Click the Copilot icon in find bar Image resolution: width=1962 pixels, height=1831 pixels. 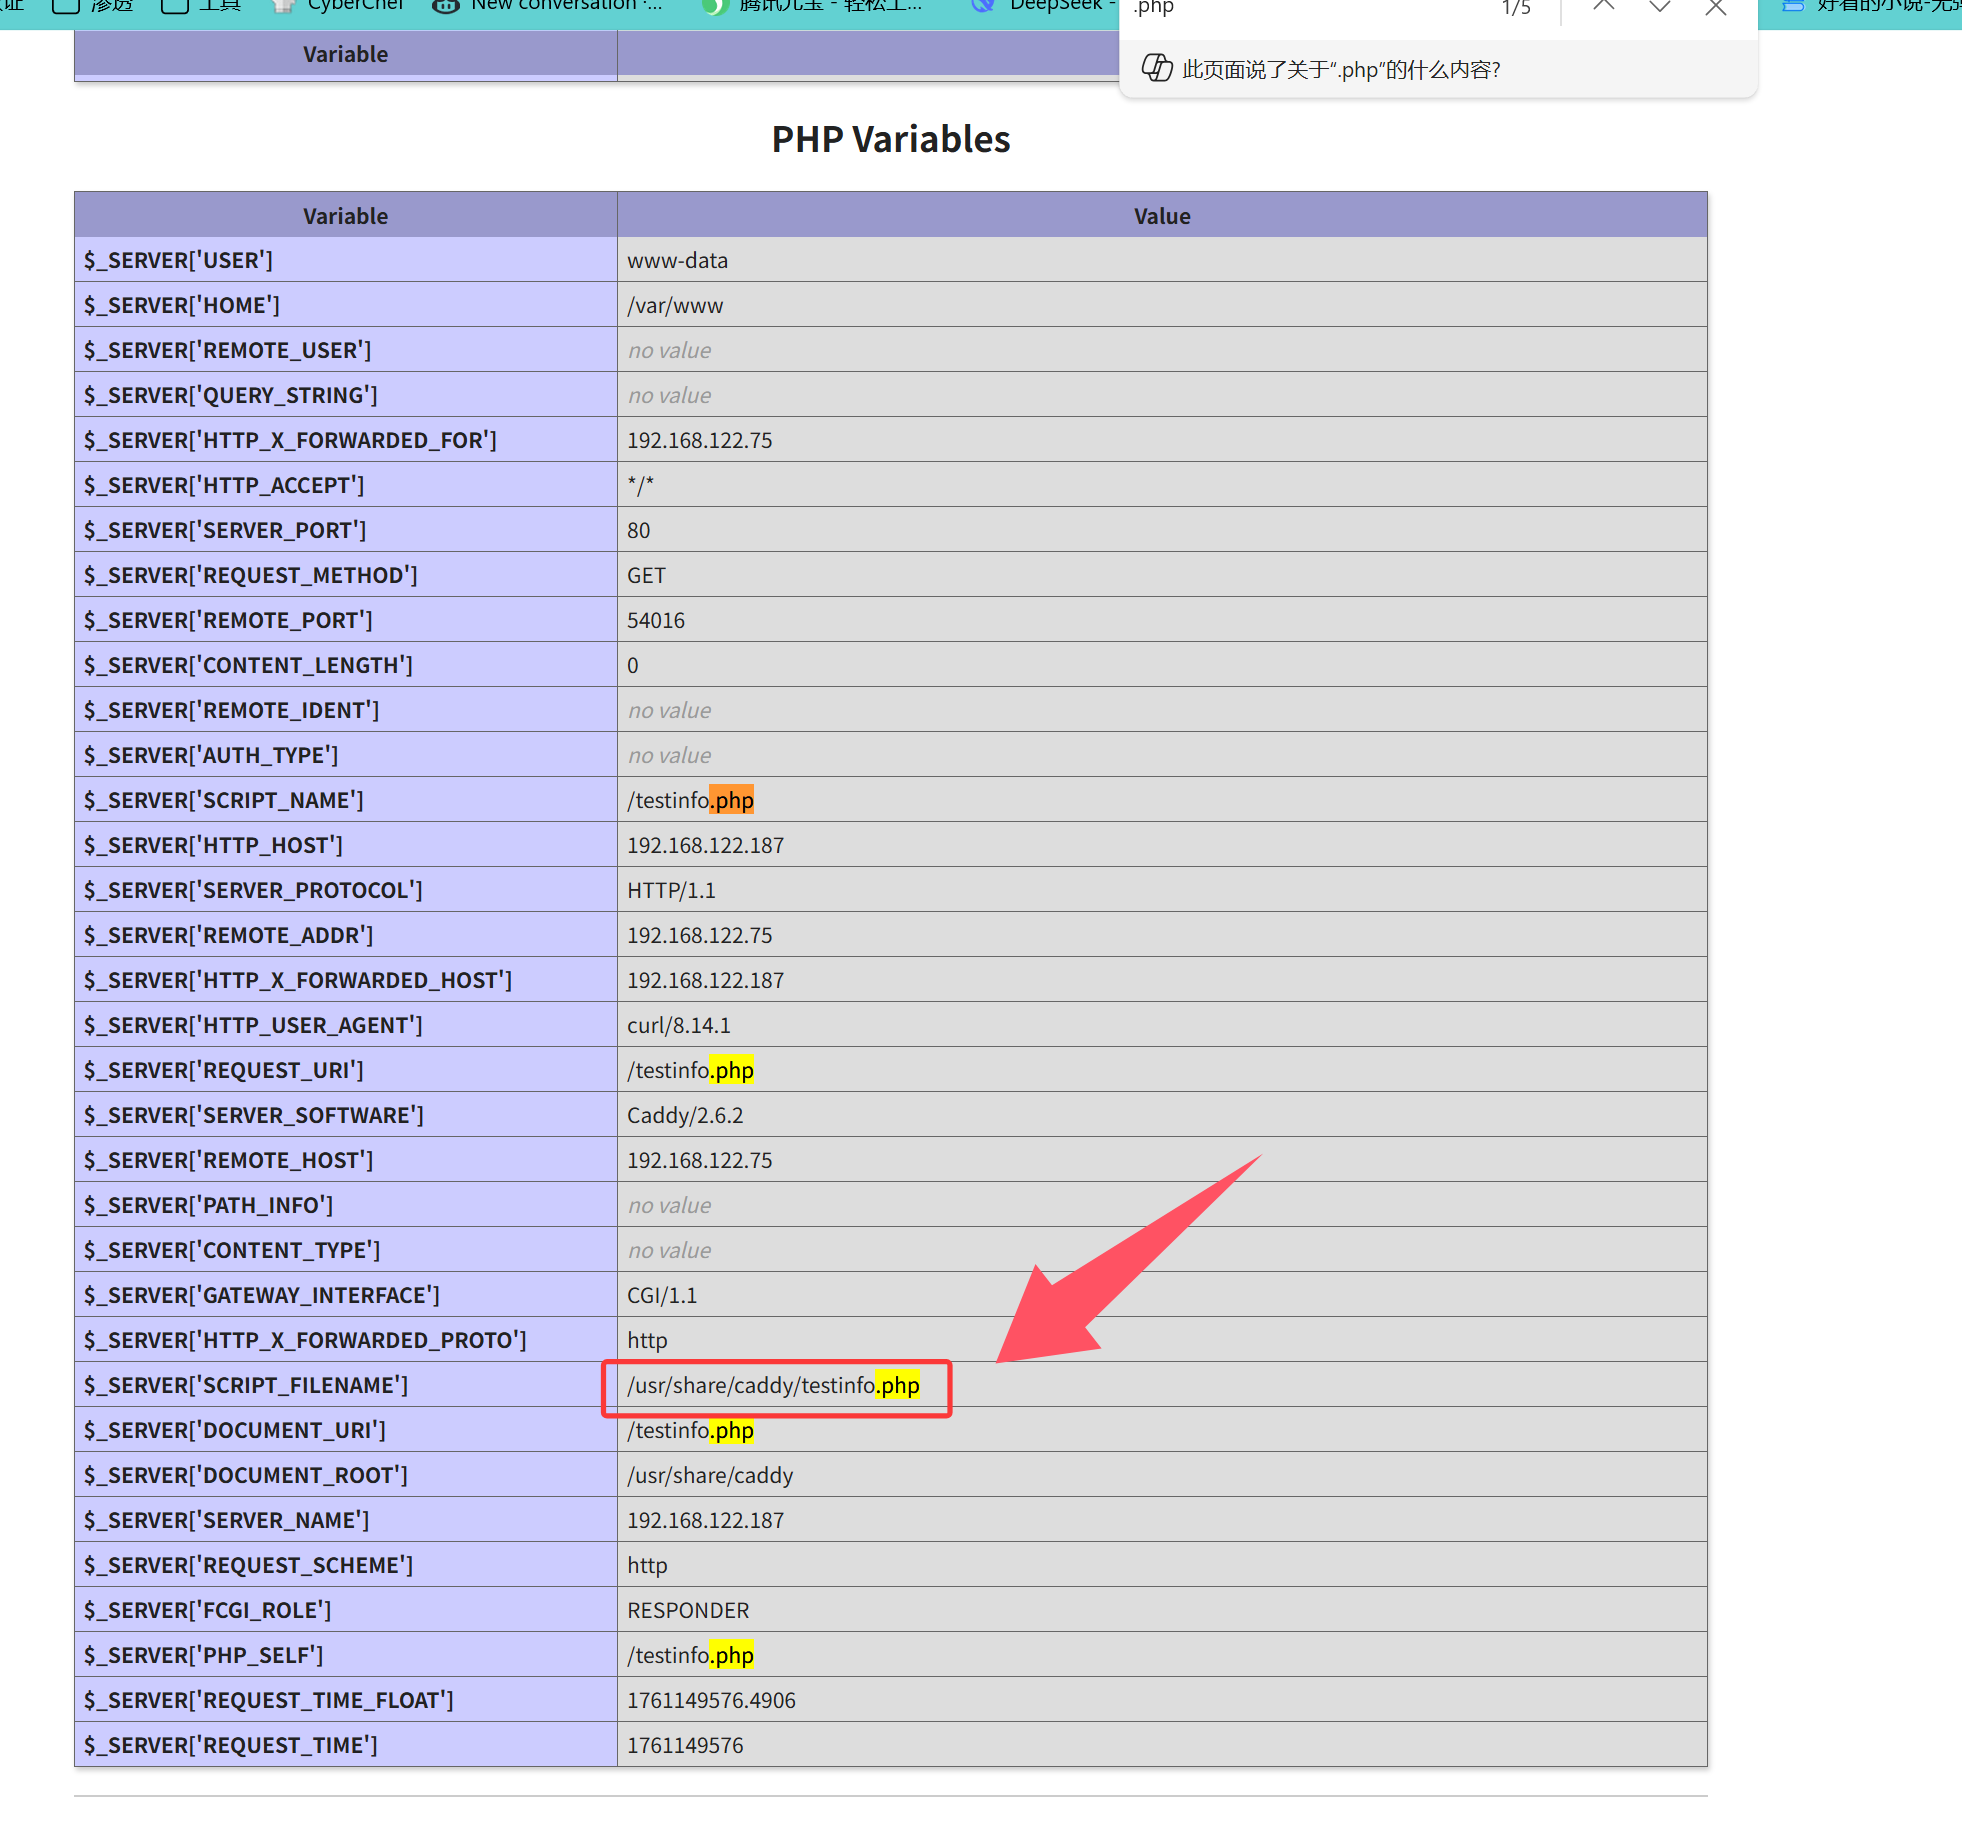[1157, 68]
